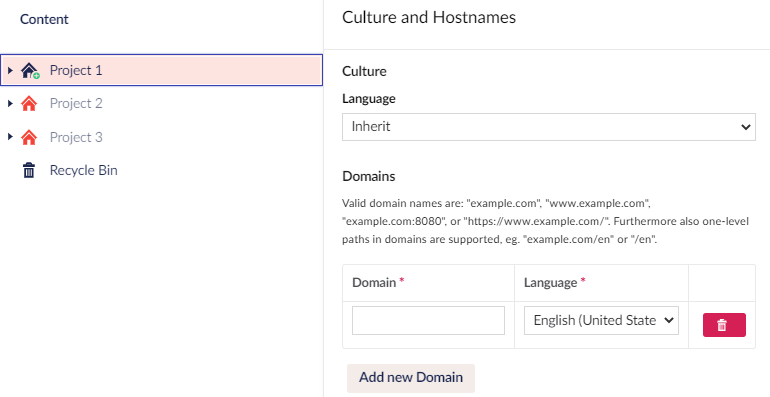
Task: Focus the Domain text input field
Action: pyautogui.click(x=428, y=320)
